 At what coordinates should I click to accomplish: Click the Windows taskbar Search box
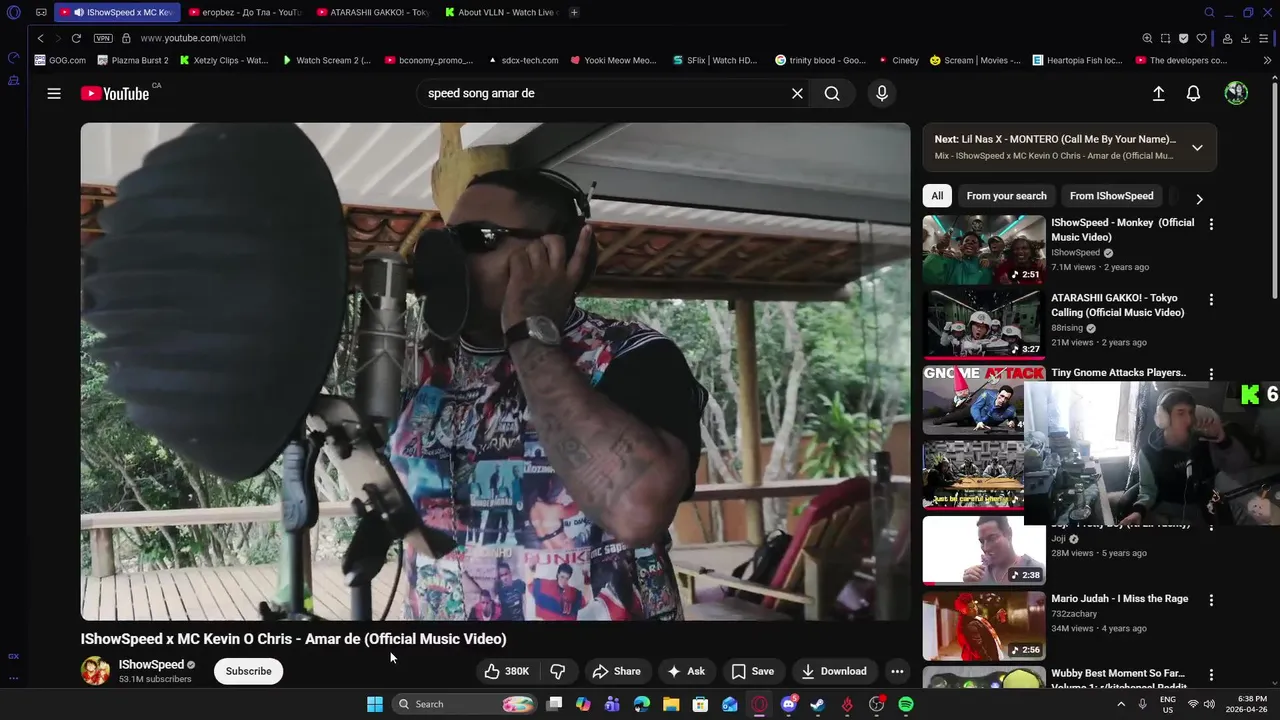point(466,704)
